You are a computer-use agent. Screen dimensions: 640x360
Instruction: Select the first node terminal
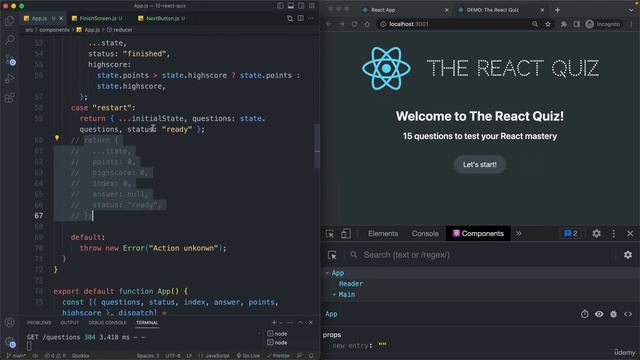coord(277,333)
